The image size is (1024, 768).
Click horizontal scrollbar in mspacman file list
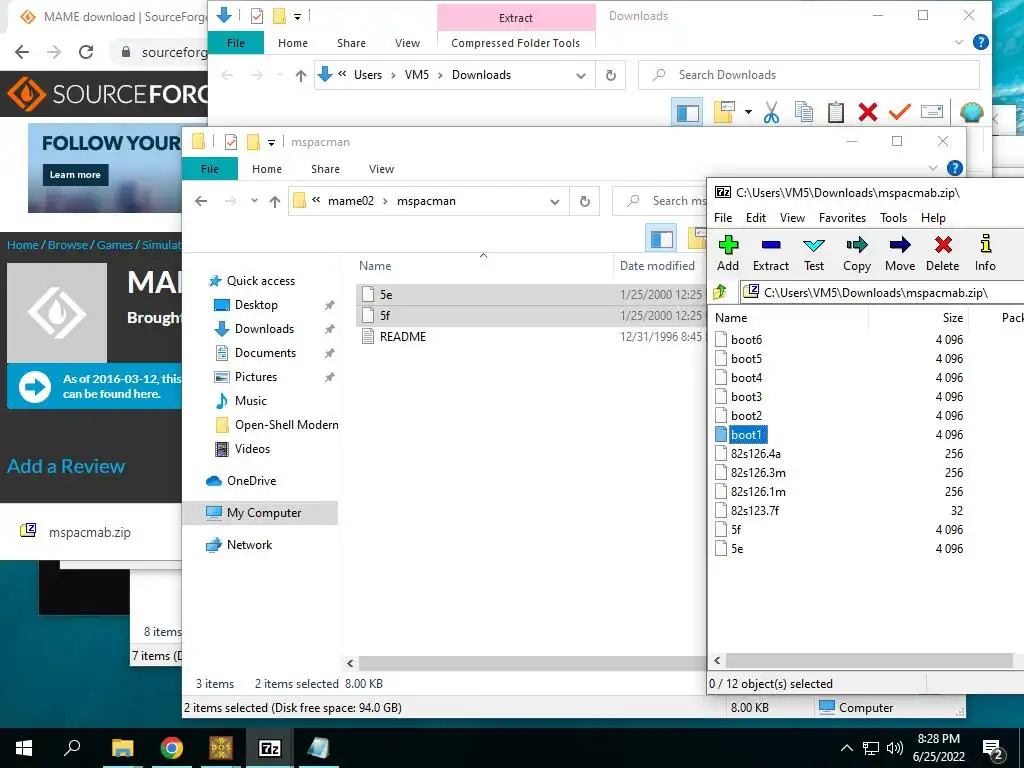pyautogui.click(x=531, y=664)
